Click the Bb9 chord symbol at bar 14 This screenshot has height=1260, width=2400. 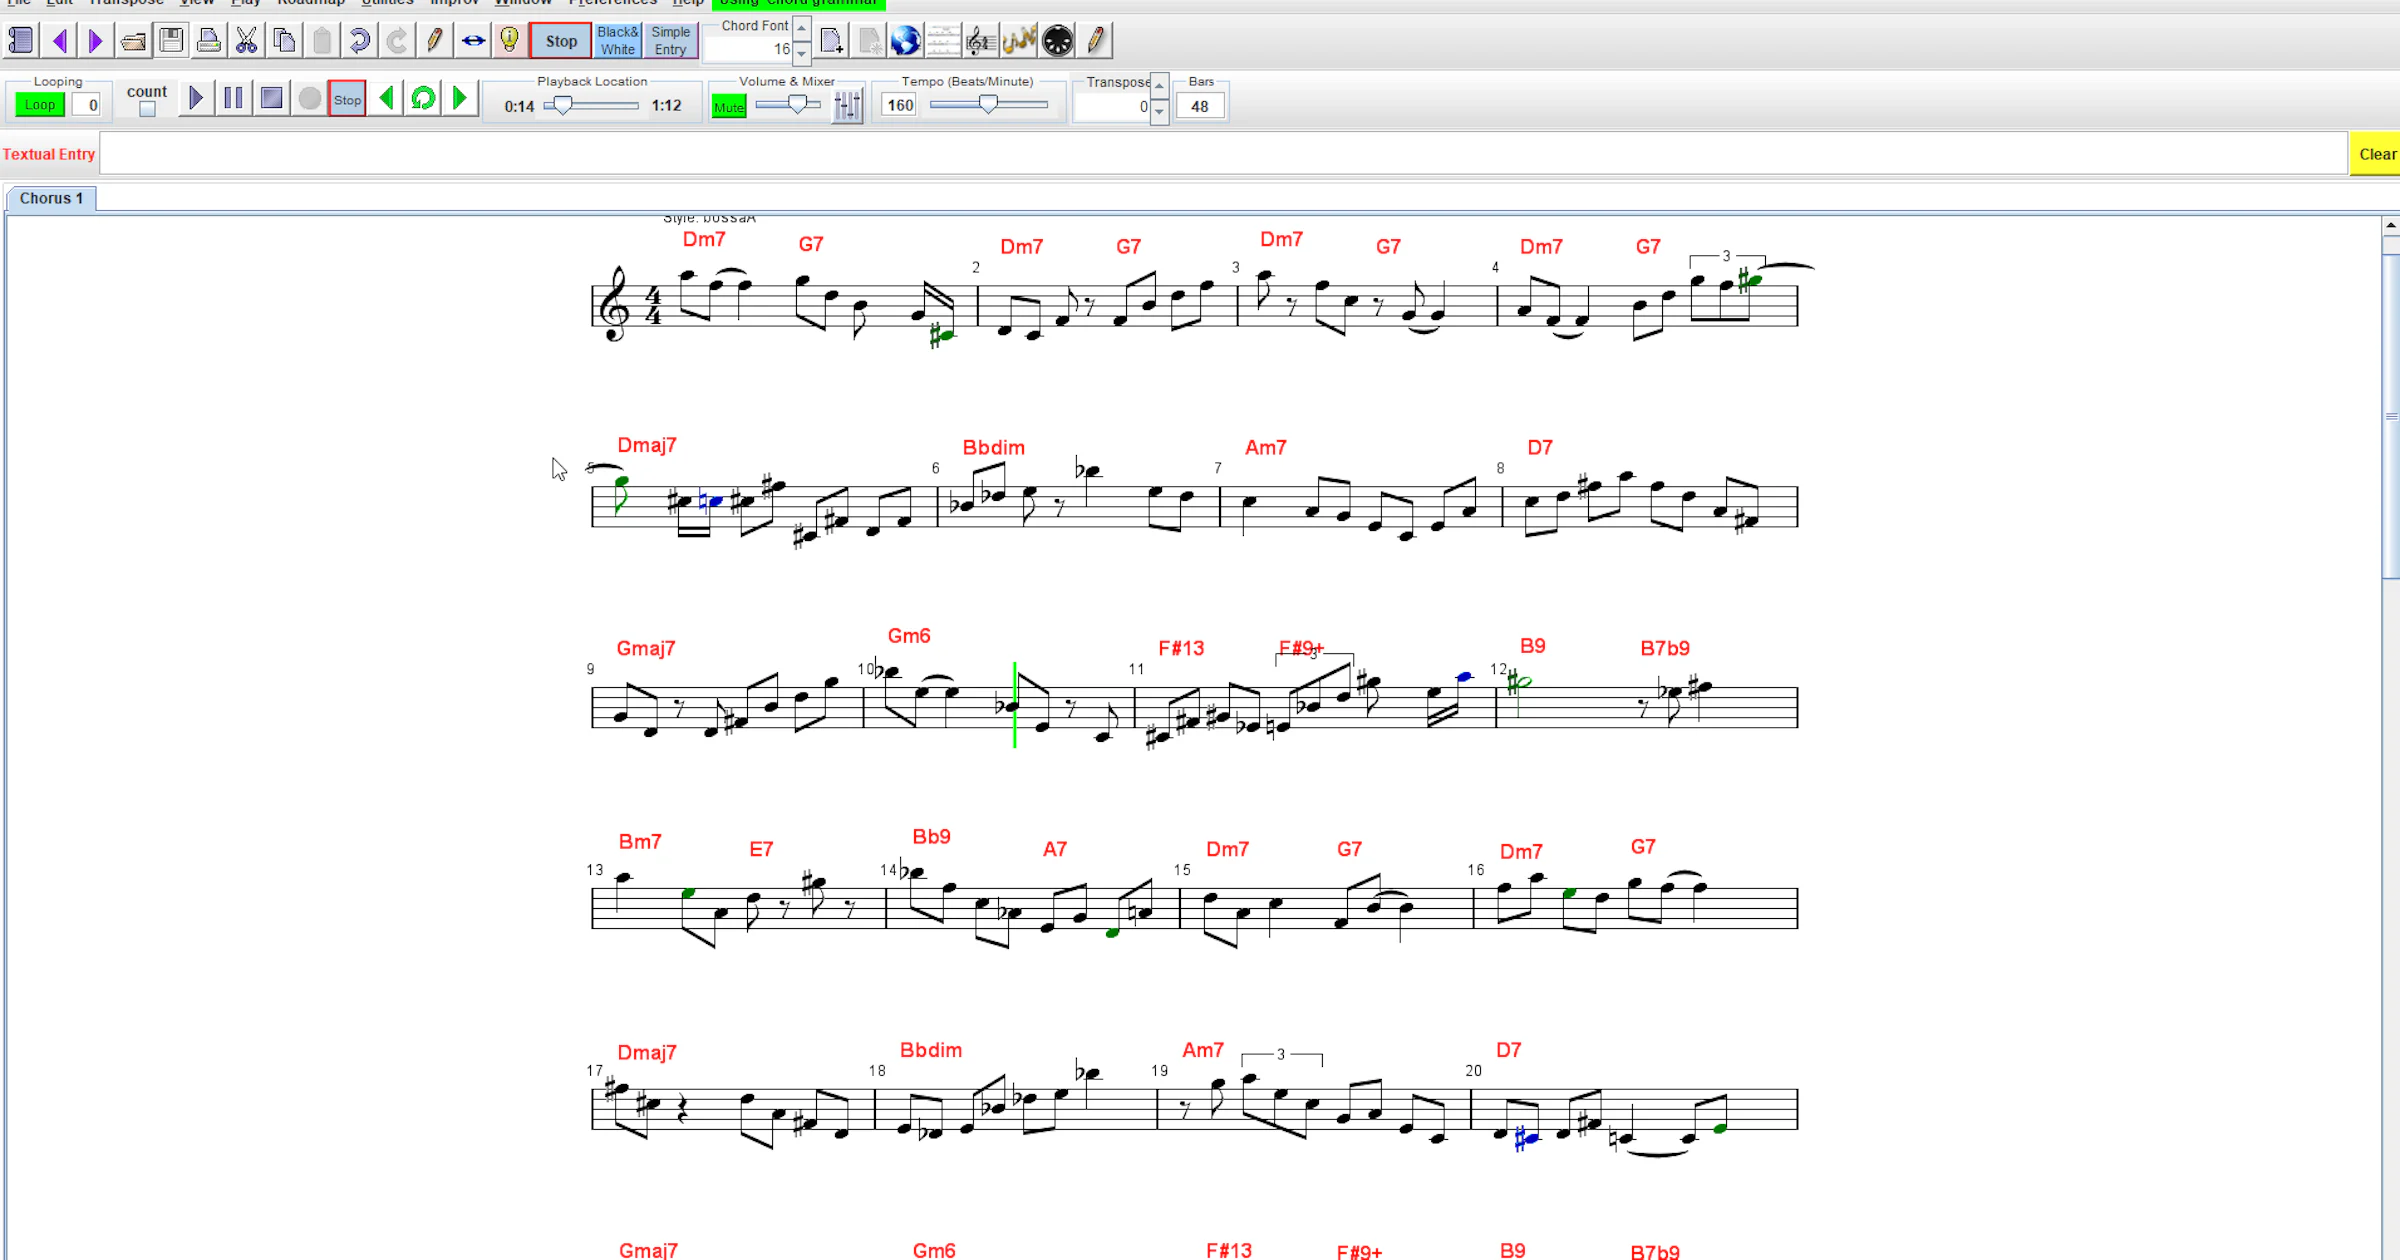(931, 837)
